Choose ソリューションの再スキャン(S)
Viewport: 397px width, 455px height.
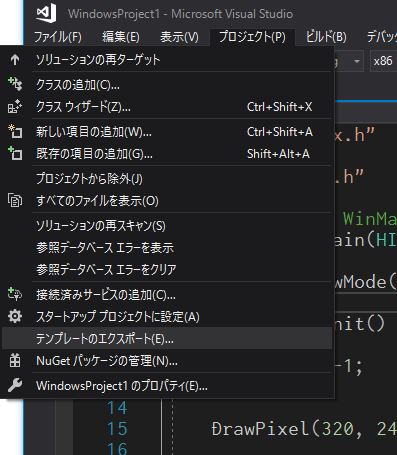(167, 226)
